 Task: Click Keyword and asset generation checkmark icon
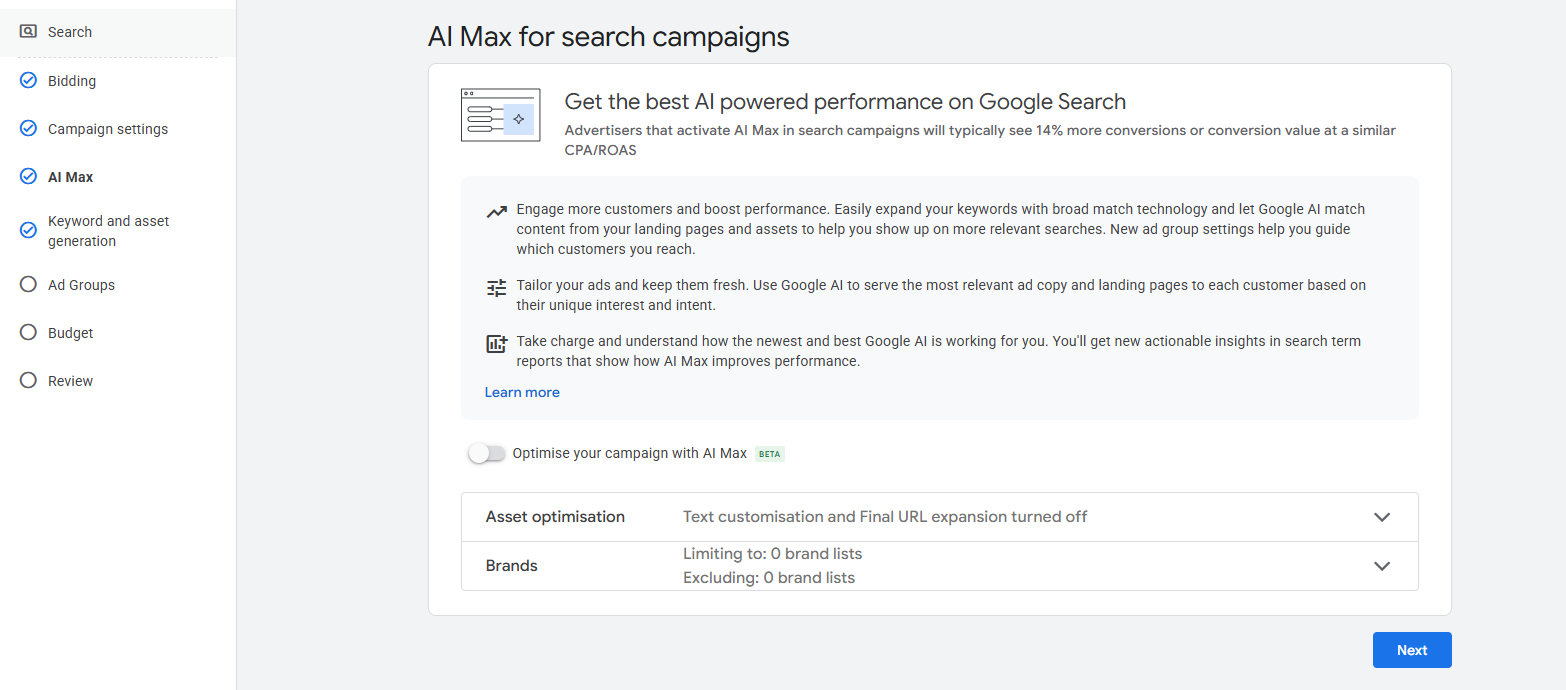(x=28, y=231)
